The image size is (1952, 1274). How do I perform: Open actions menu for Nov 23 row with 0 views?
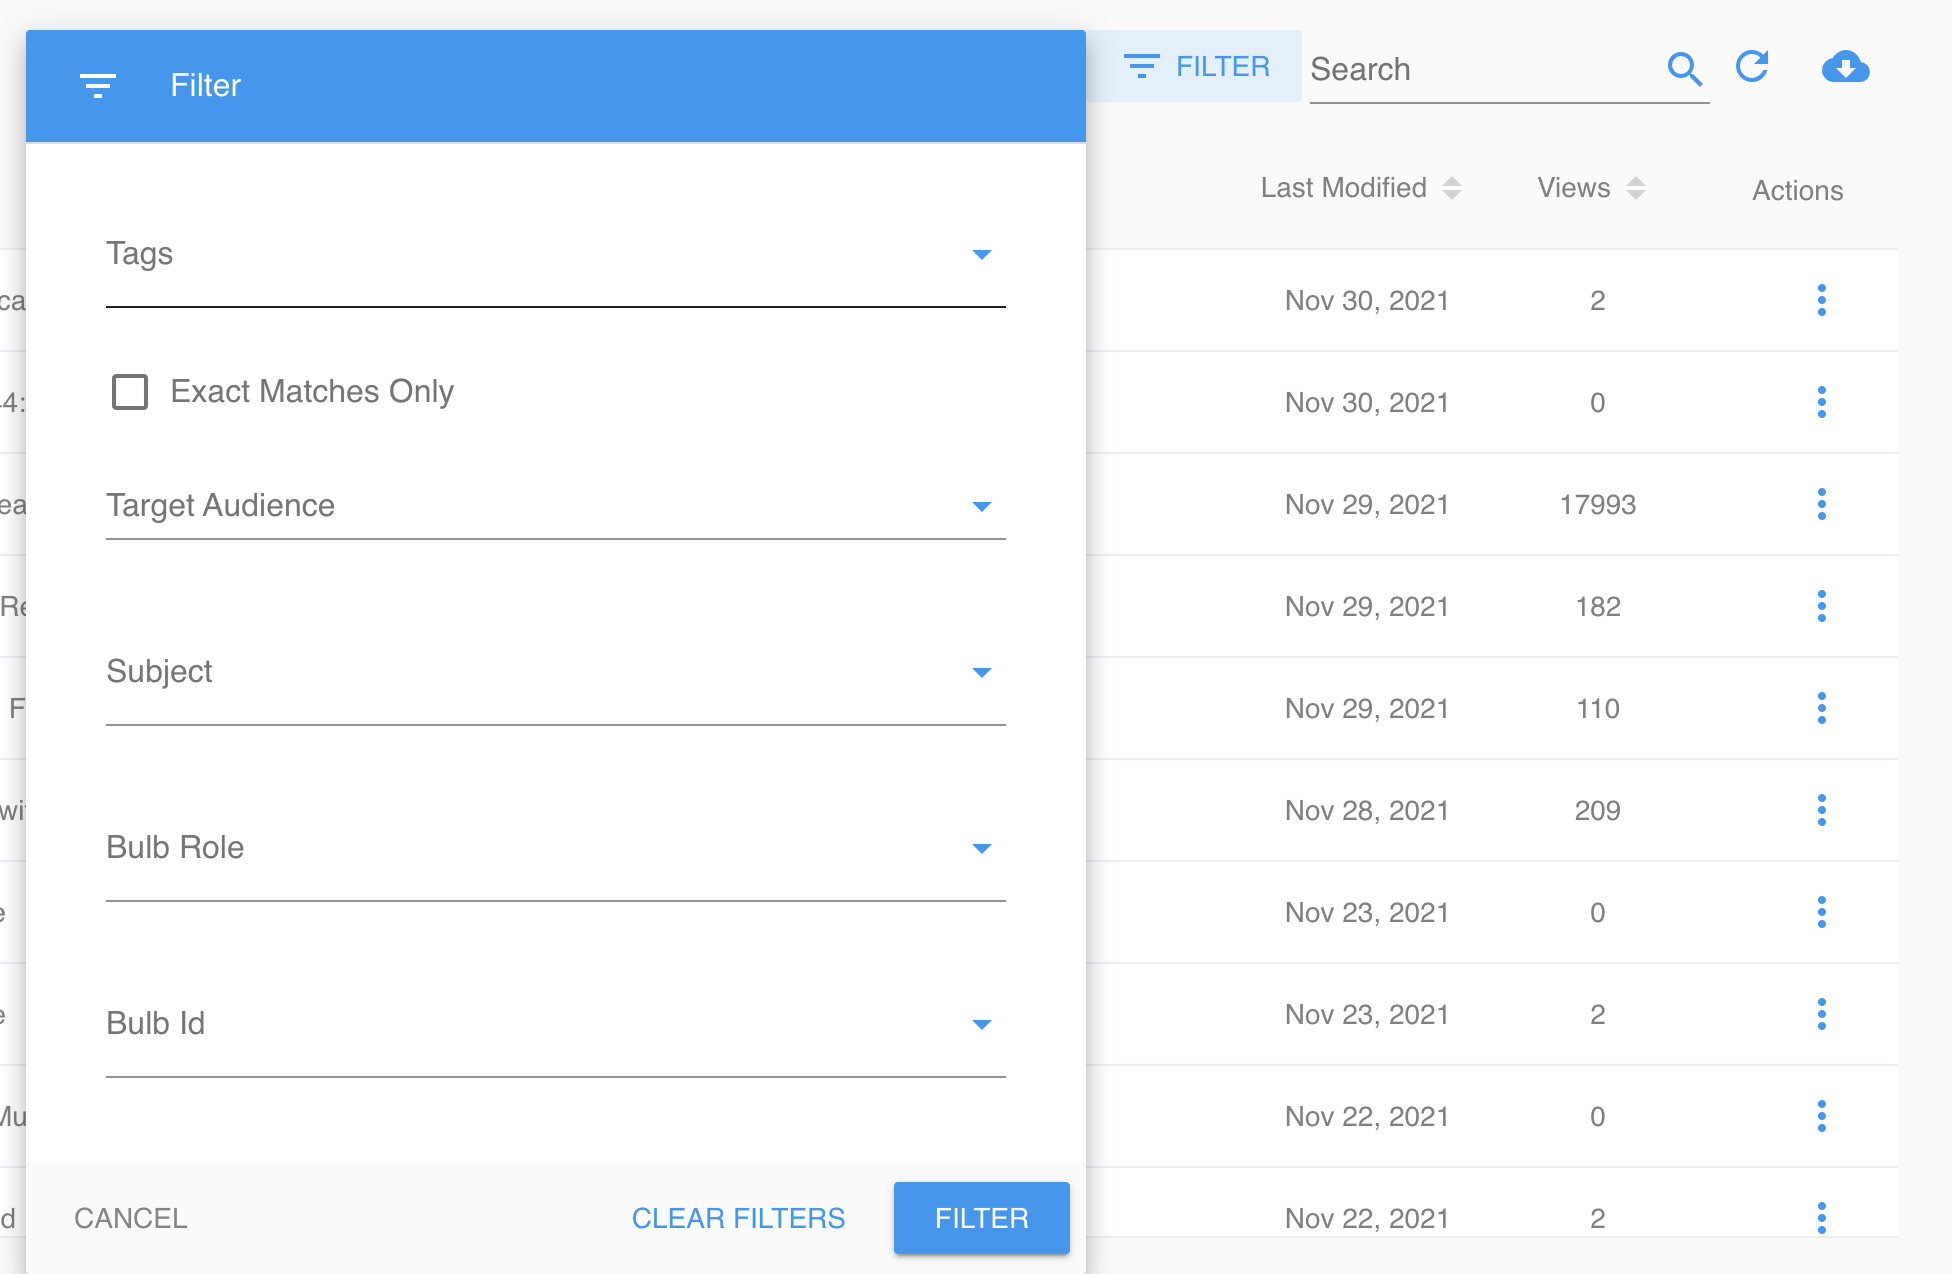click(x=1821, y=912)
